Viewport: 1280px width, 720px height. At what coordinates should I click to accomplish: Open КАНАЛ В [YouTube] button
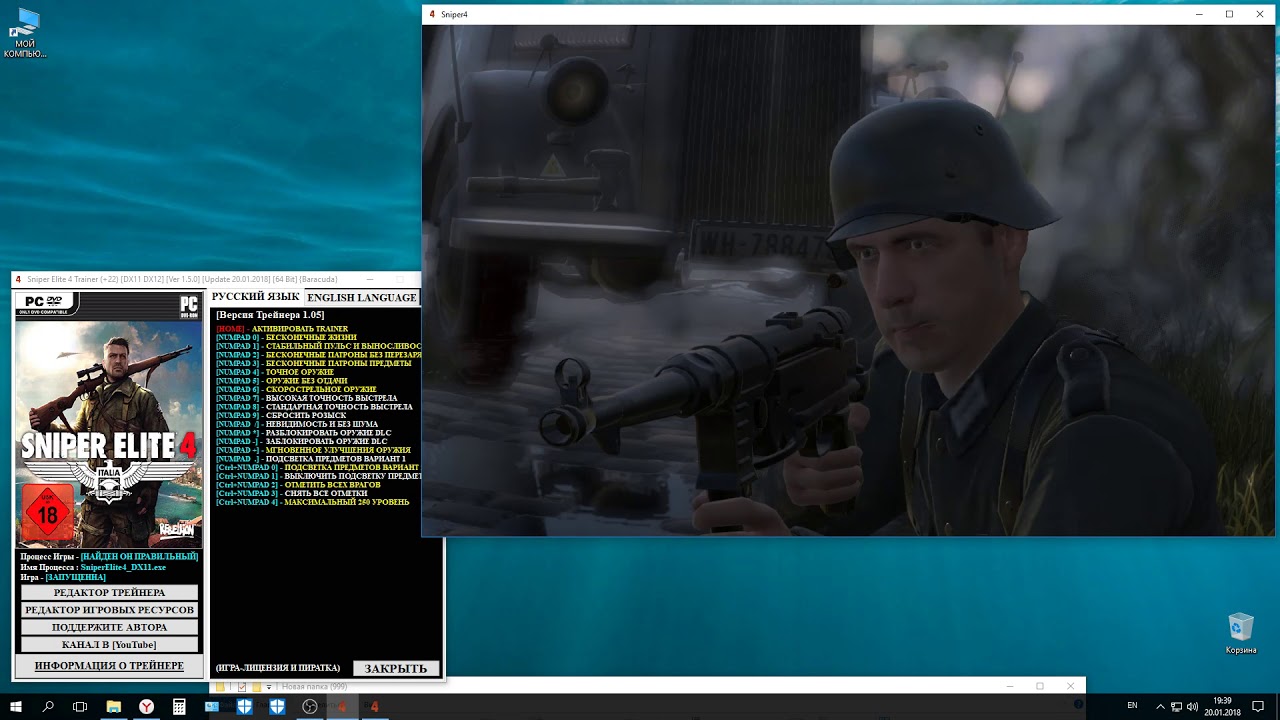coord(109,645)
